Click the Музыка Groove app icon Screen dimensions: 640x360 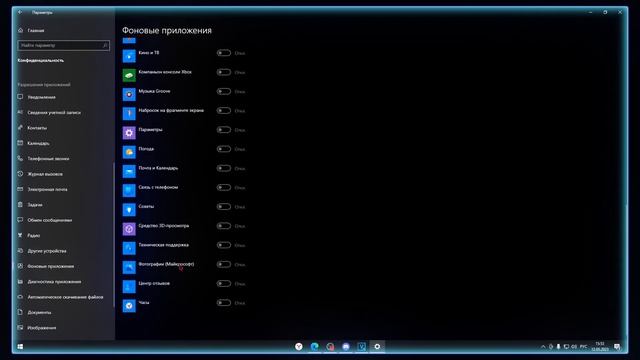coord(129,94)
